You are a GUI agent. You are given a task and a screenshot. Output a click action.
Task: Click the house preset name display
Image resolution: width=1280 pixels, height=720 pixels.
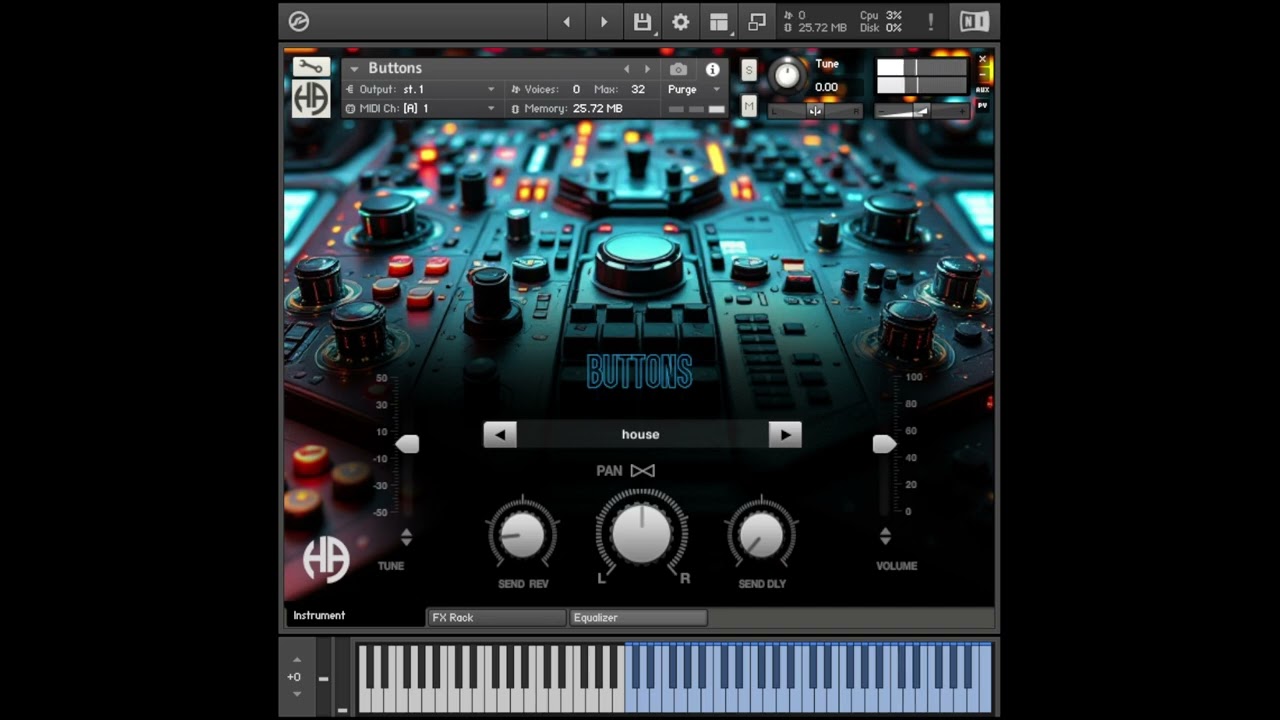click(x=642, y=434)
